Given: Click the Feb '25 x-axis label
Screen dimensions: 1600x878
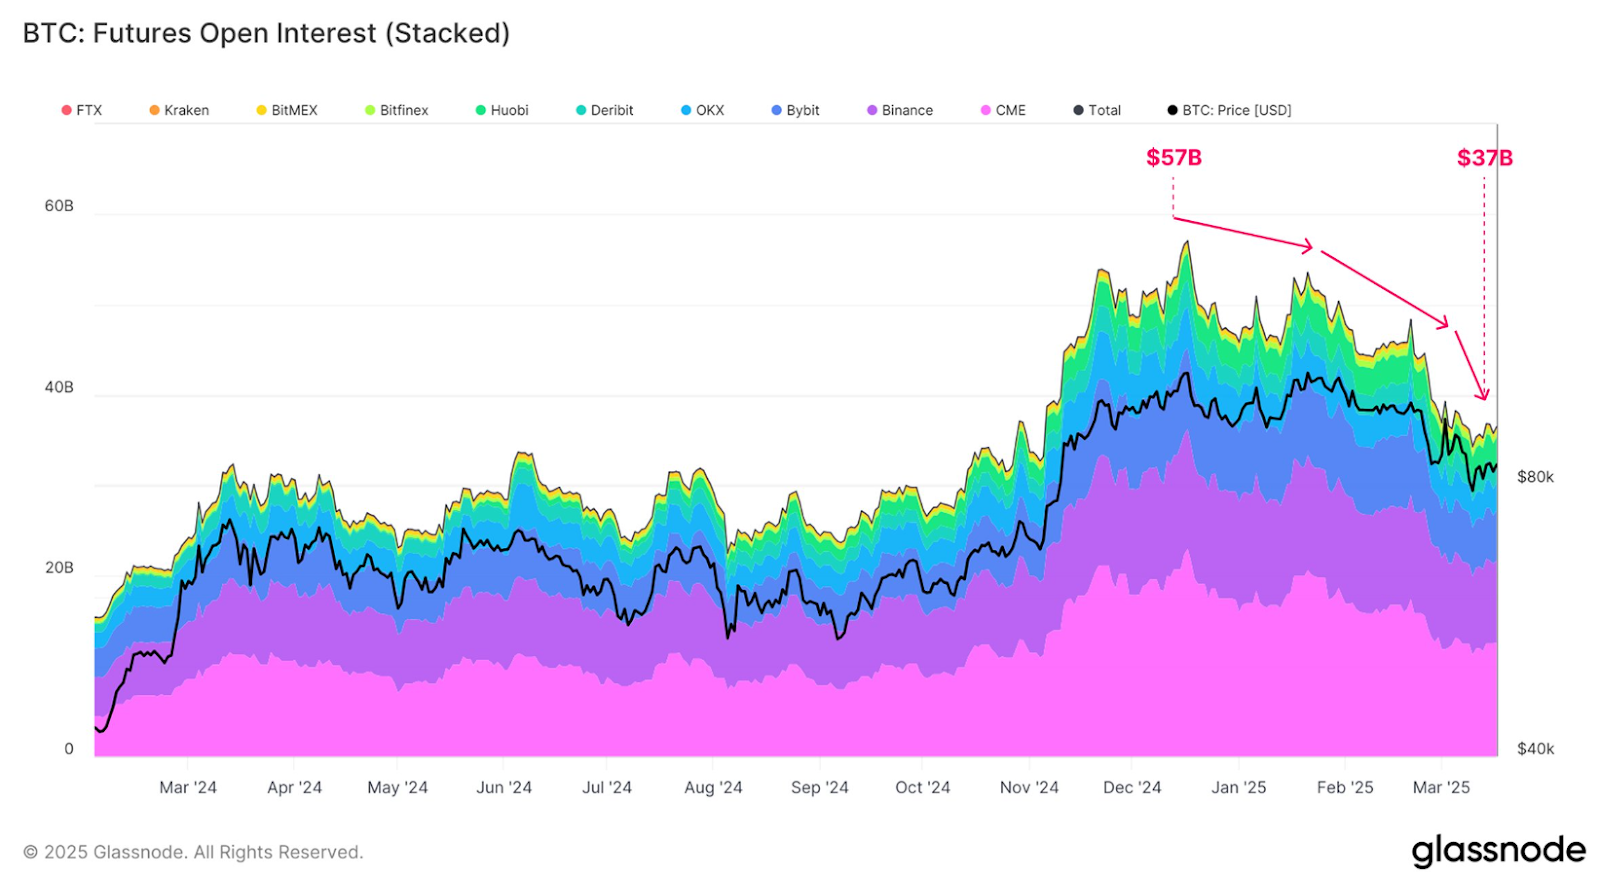Looking at the screenshot, I should tap(1345, 788).
